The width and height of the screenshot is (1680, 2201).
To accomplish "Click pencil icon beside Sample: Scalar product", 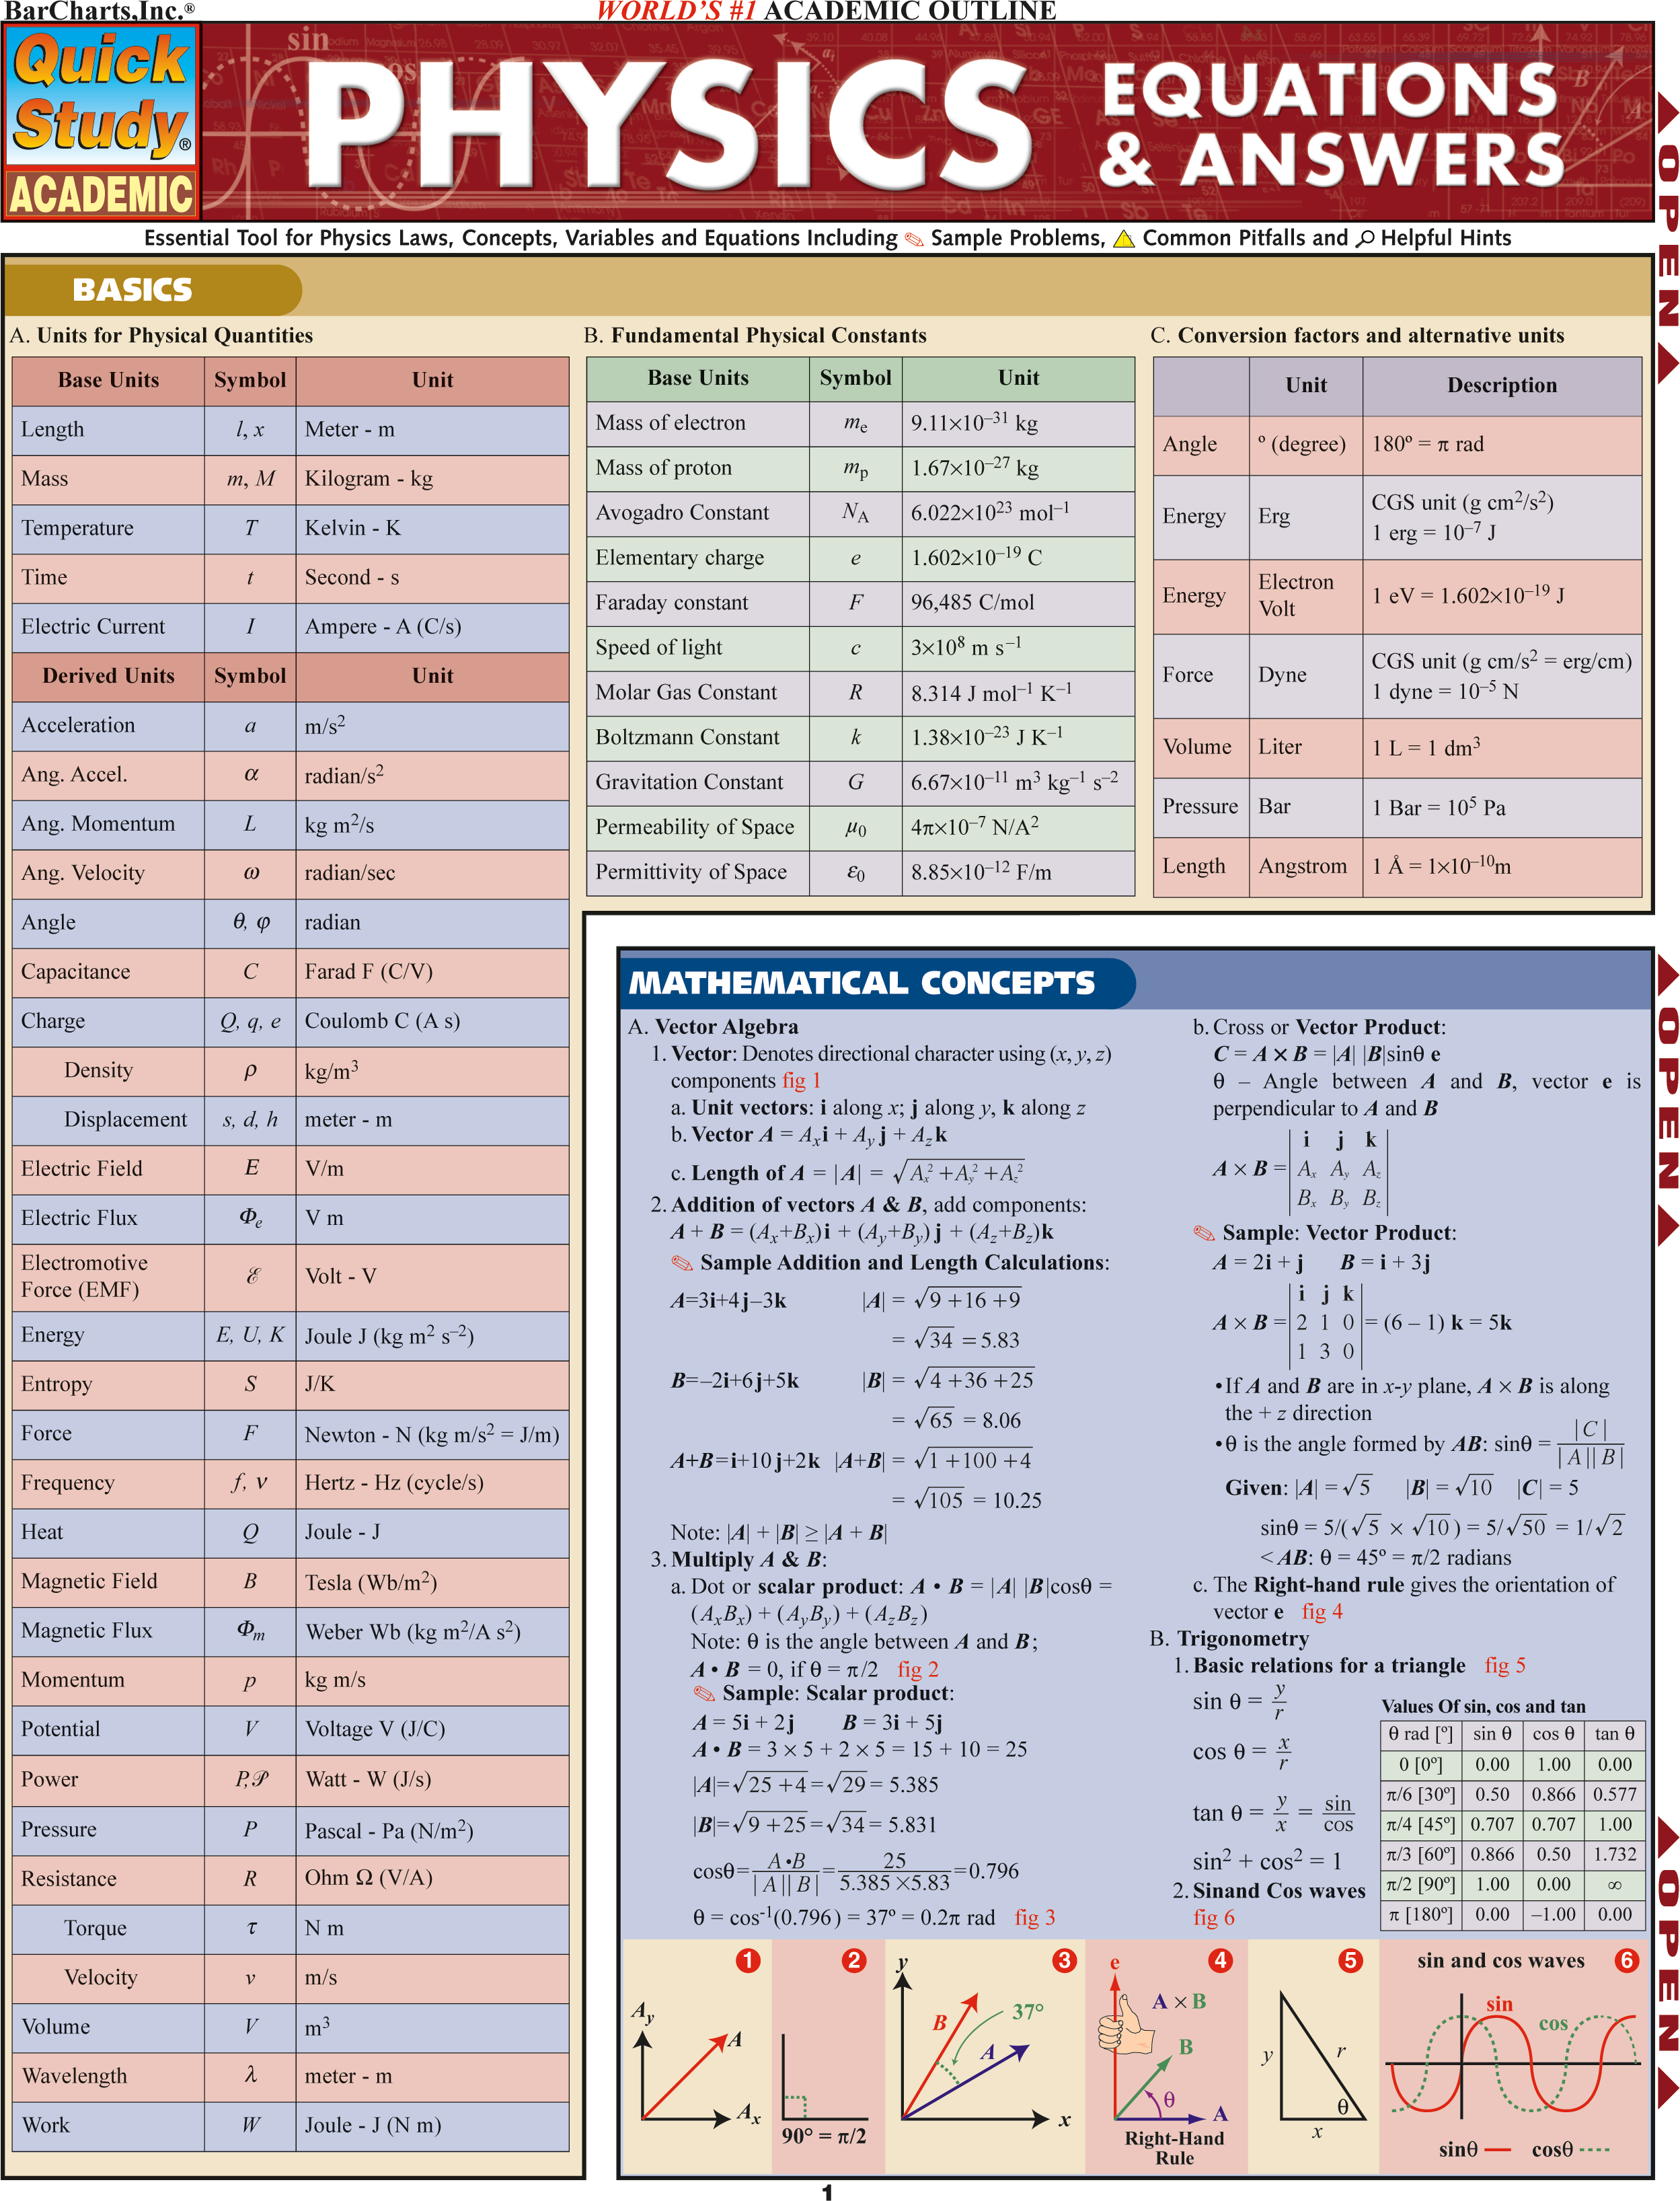I will (704, 1693).
